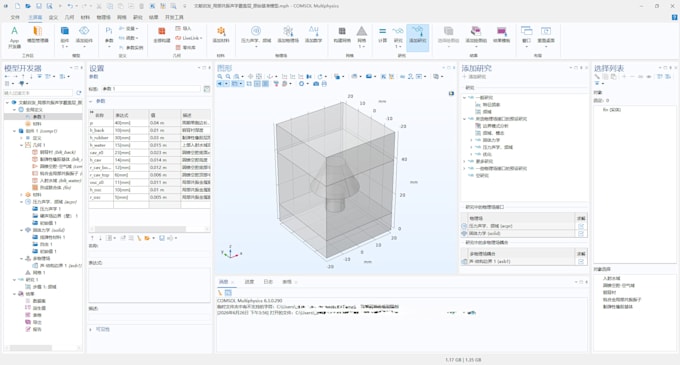Screen dimensions: 680x365
Task: Toggle solve checkbox for 声-结构边界 1 (asb1)
Action: [581, 261]
